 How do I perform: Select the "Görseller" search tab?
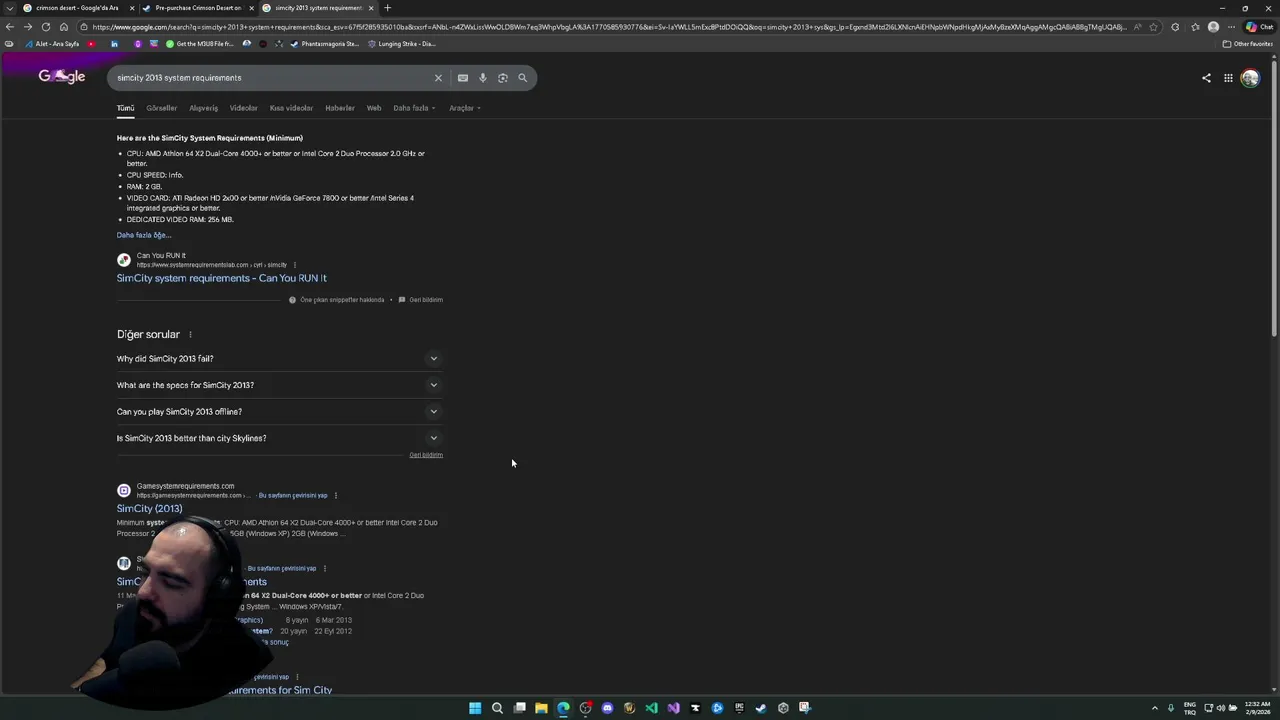(x=161, y=108)
